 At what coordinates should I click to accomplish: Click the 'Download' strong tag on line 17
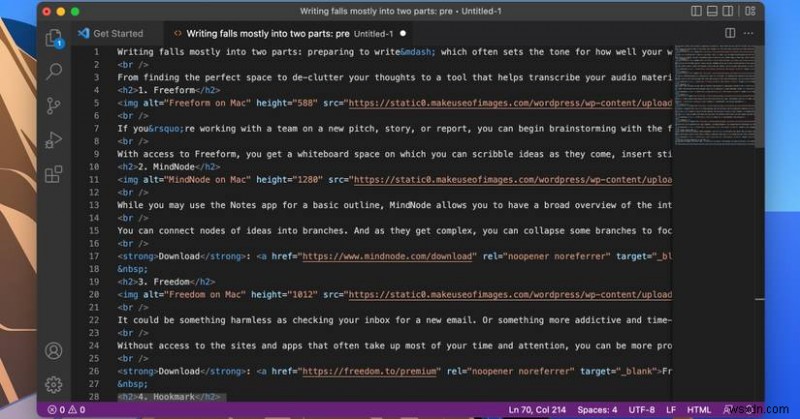point(179,256)
